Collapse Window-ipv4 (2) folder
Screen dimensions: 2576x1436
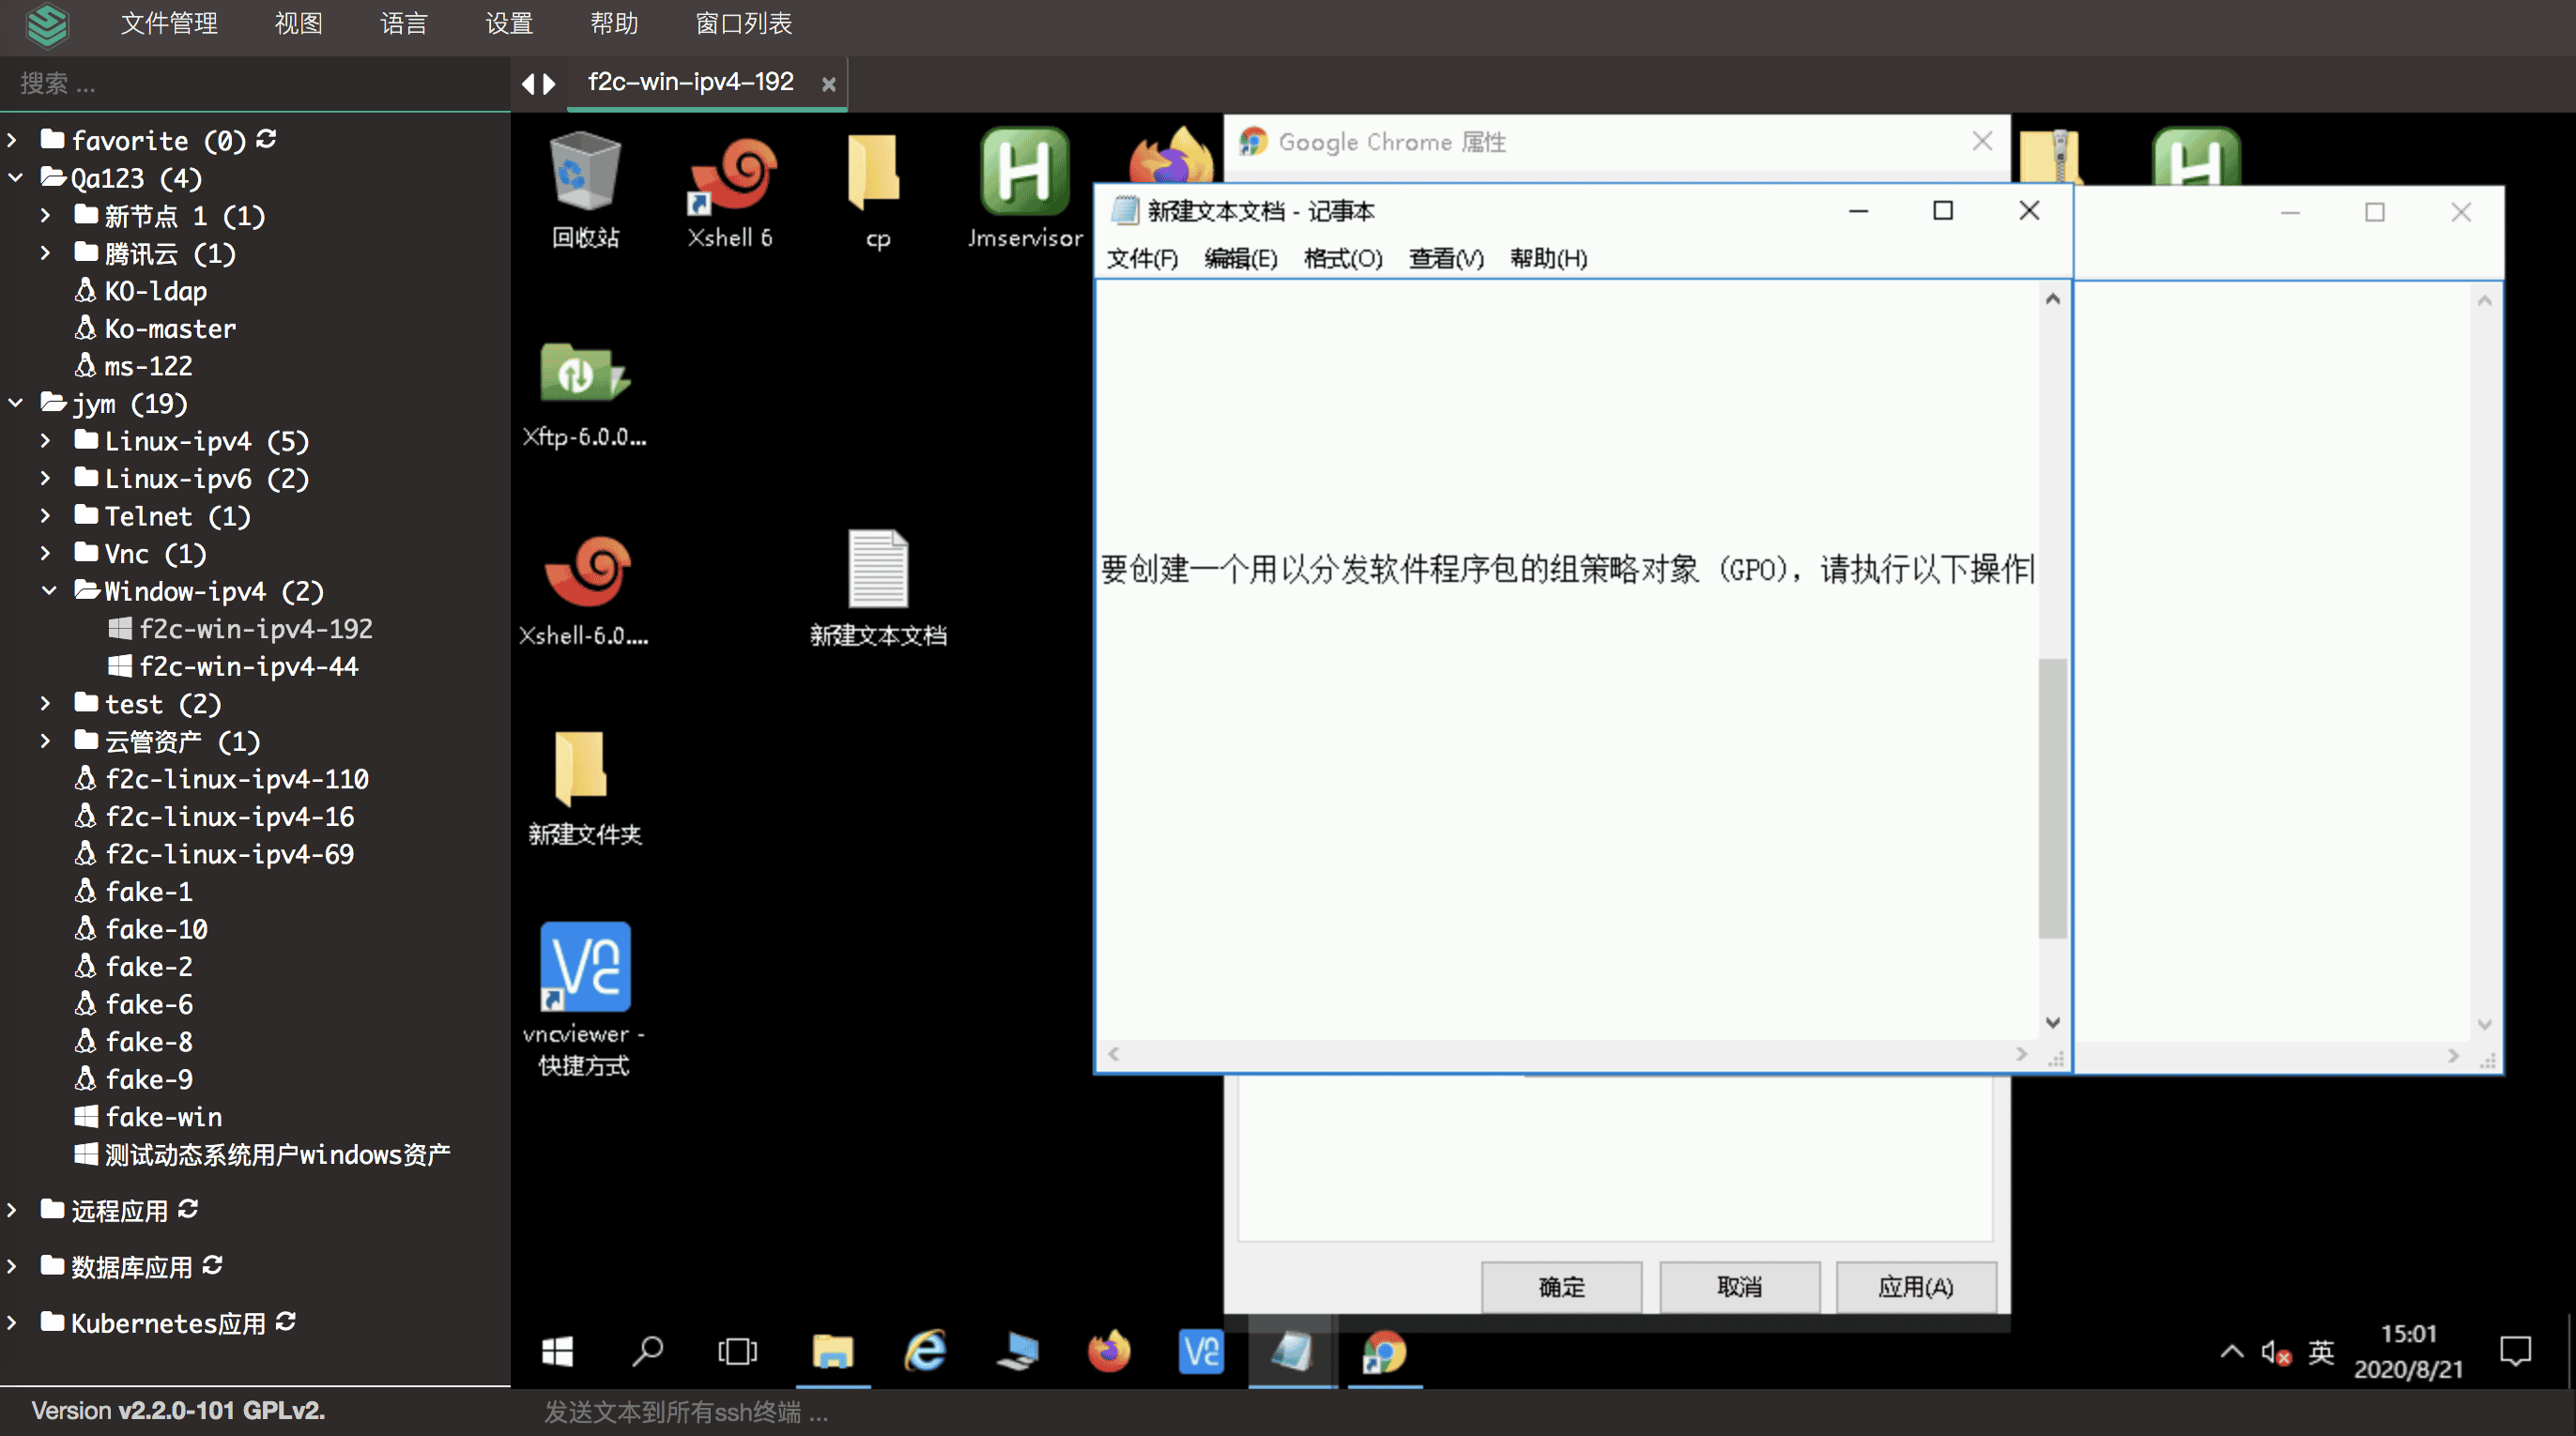(x=48, y=590)
